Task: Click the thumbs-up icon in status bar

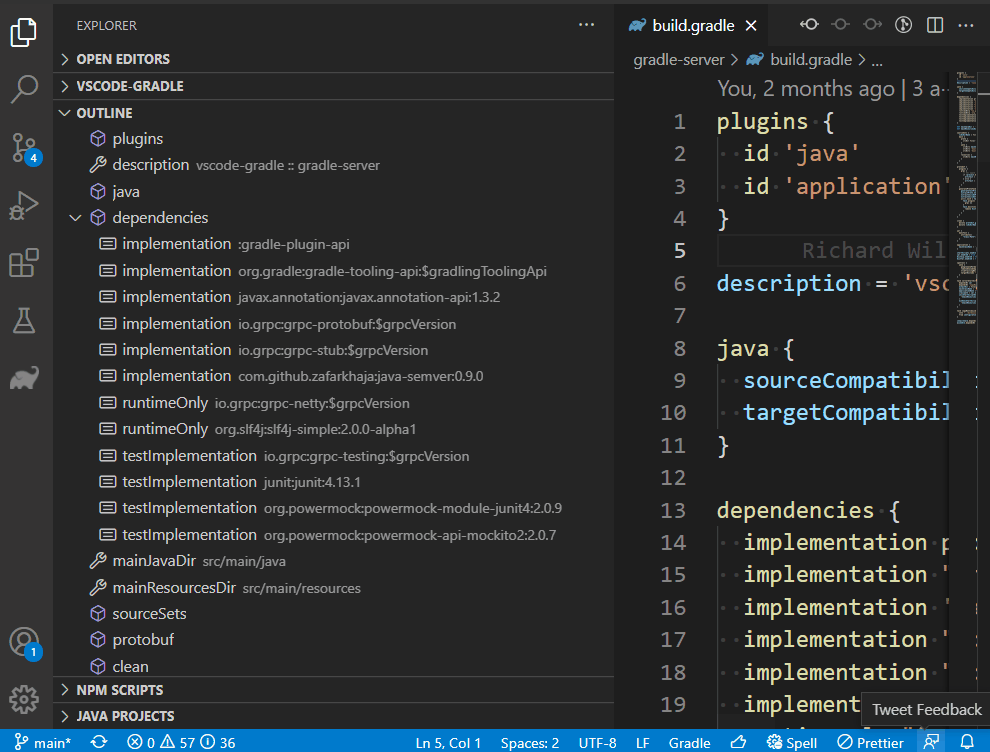Action: coord(739,743)
